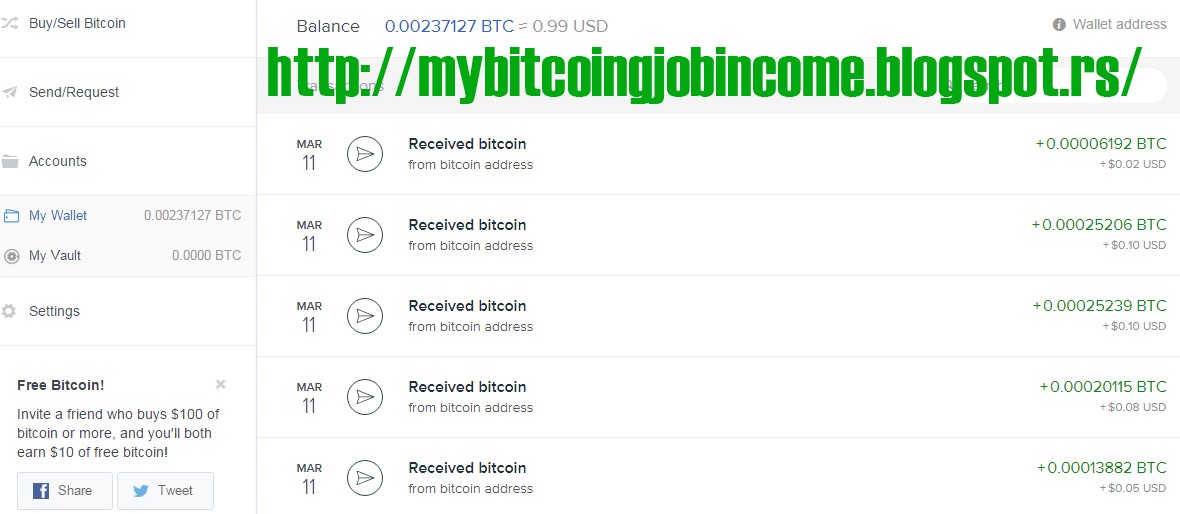The image size is (1180, 514).
Task: Click the My Wallet icon
Action: (x=11, y=216)
